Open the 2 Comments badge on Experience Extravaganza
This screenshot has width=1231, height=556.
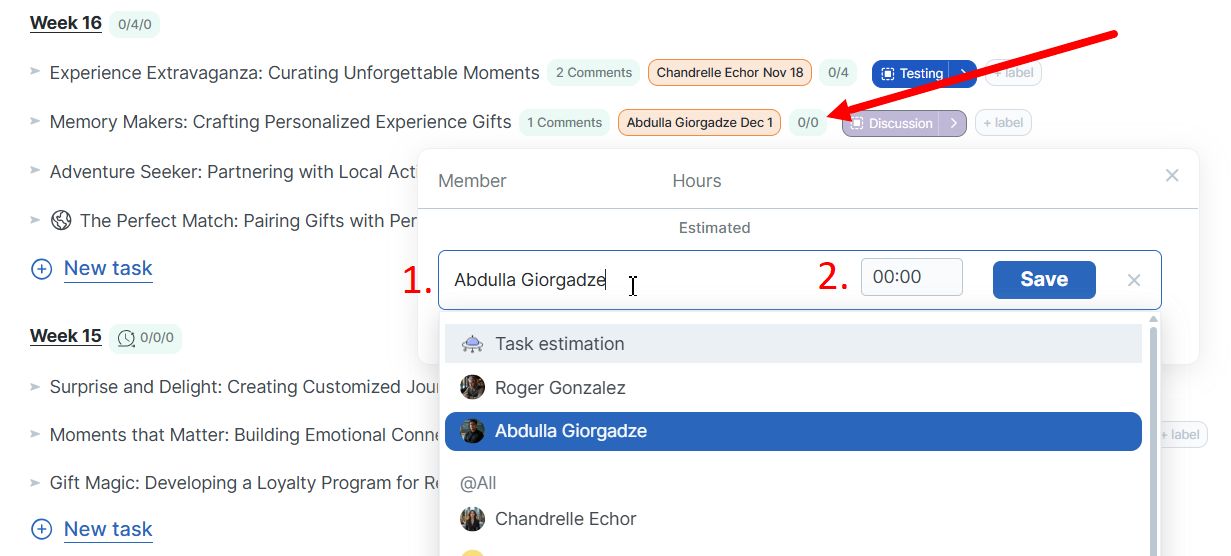(x=593, y=73)
